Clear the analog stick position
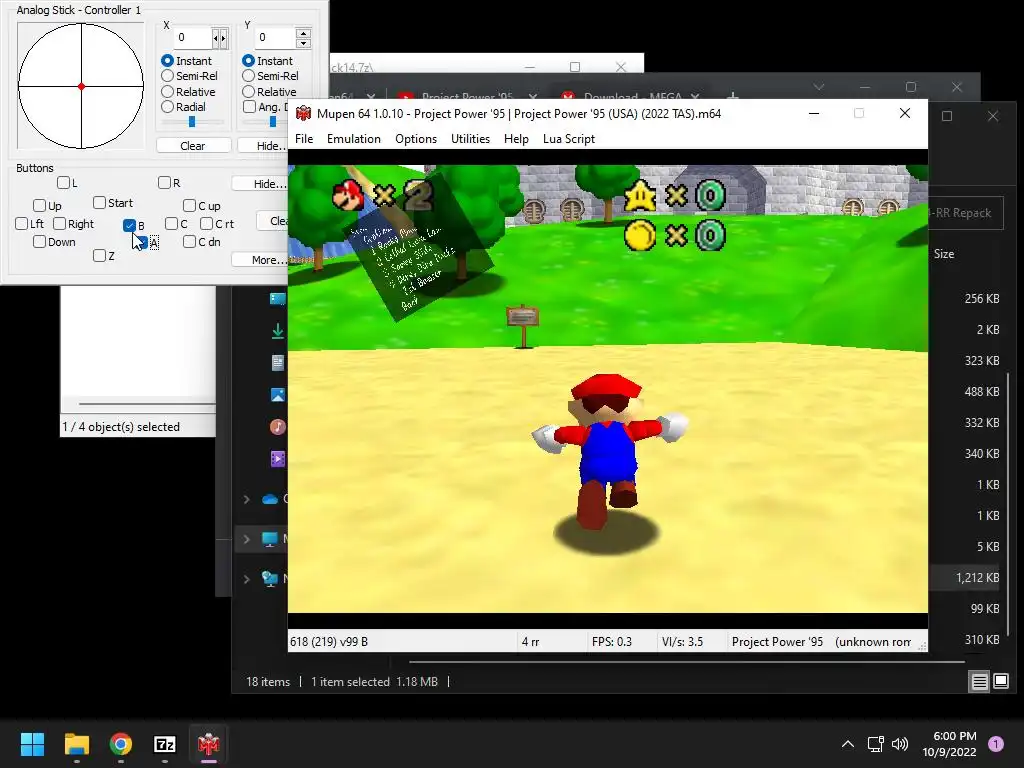The height and width of the screenshot is (768, 1024). [x=193, y=146]
